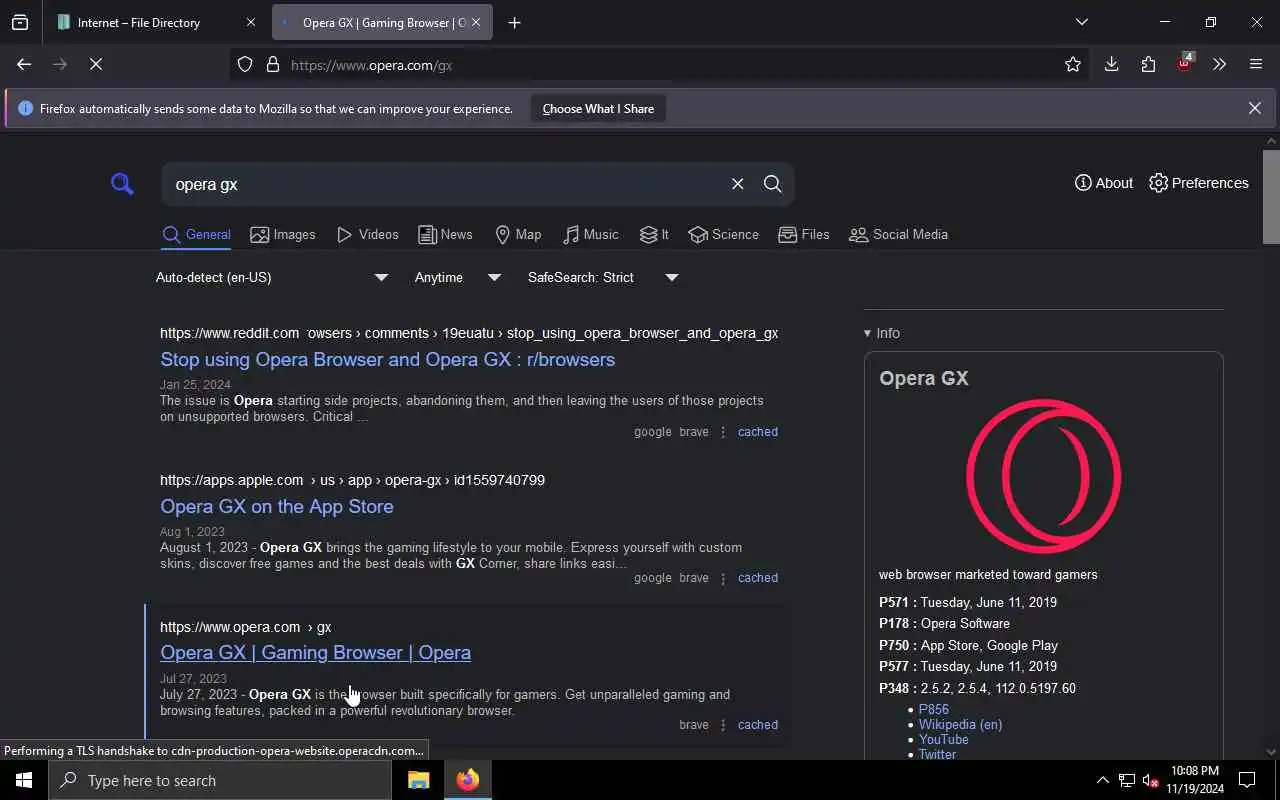1280x800 pixels.
Task: Open the Anytime time range dropdown
Action: (x=458, y=277)
